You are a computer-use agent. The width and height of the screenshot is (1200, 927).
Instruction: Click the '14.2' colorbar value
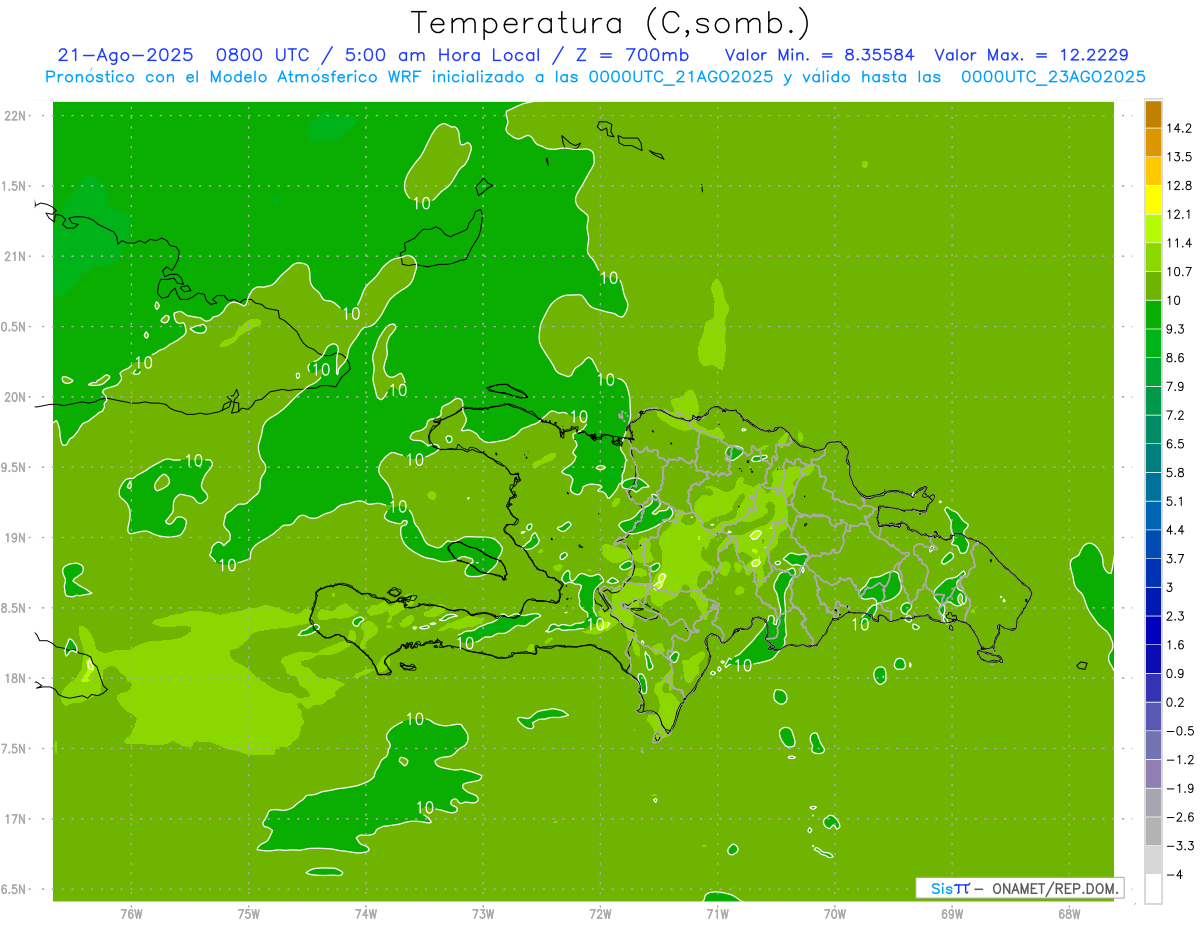tap(1178, 128)
